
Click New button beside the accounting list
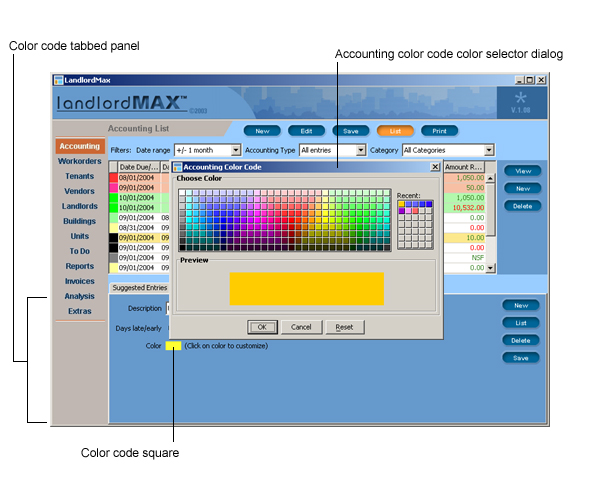(523, 188)
